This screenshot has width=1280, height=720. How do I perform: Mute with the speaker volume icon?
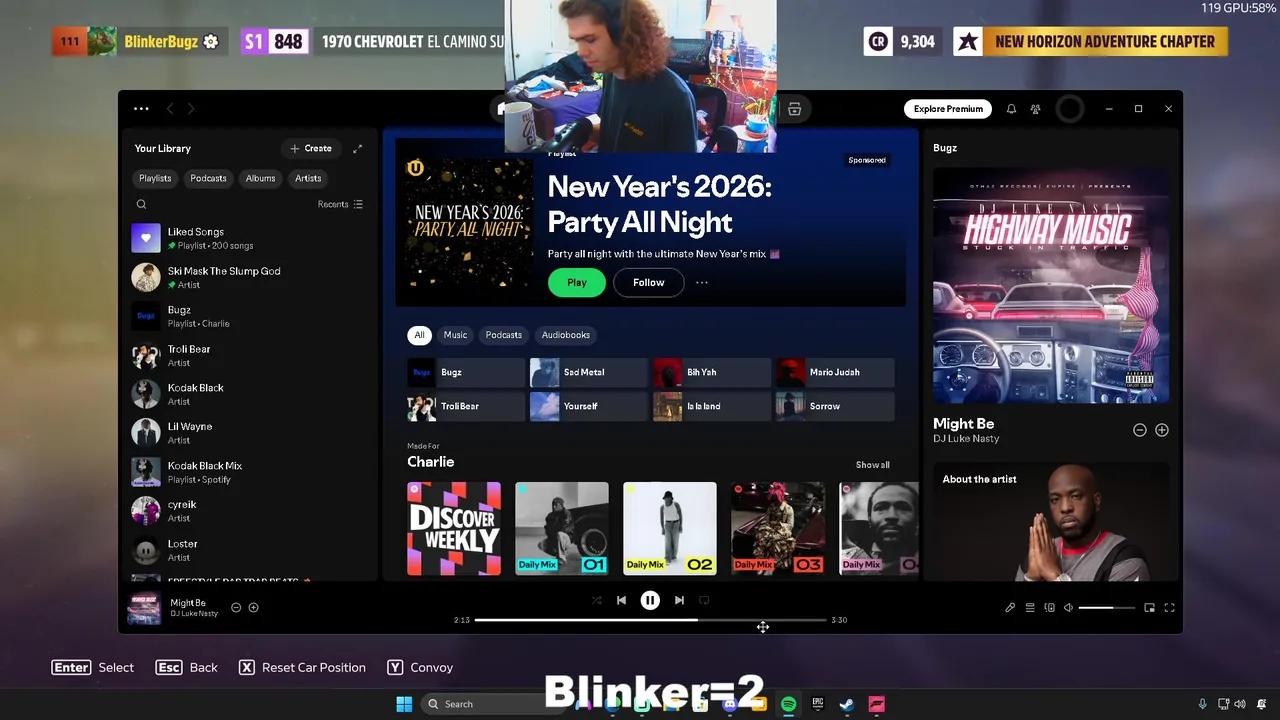click(1068, 607)
